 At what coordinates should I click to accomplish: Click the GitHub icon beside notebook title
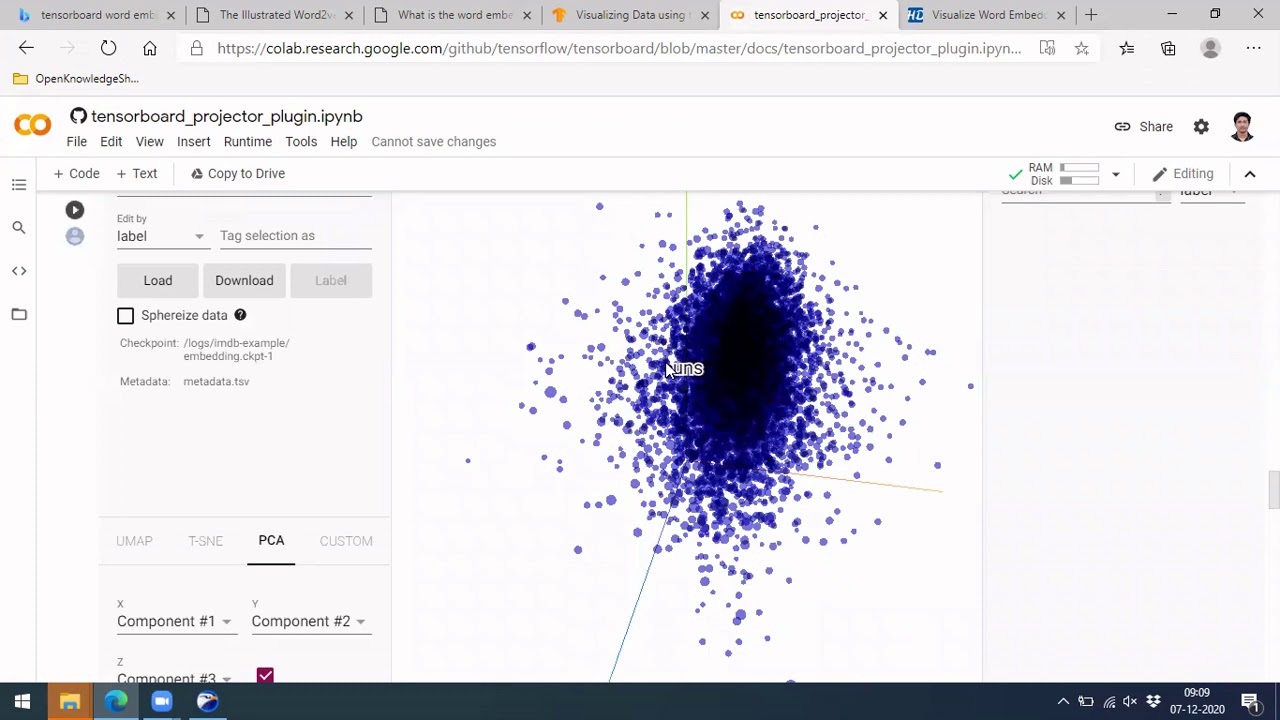click(78, 116)
